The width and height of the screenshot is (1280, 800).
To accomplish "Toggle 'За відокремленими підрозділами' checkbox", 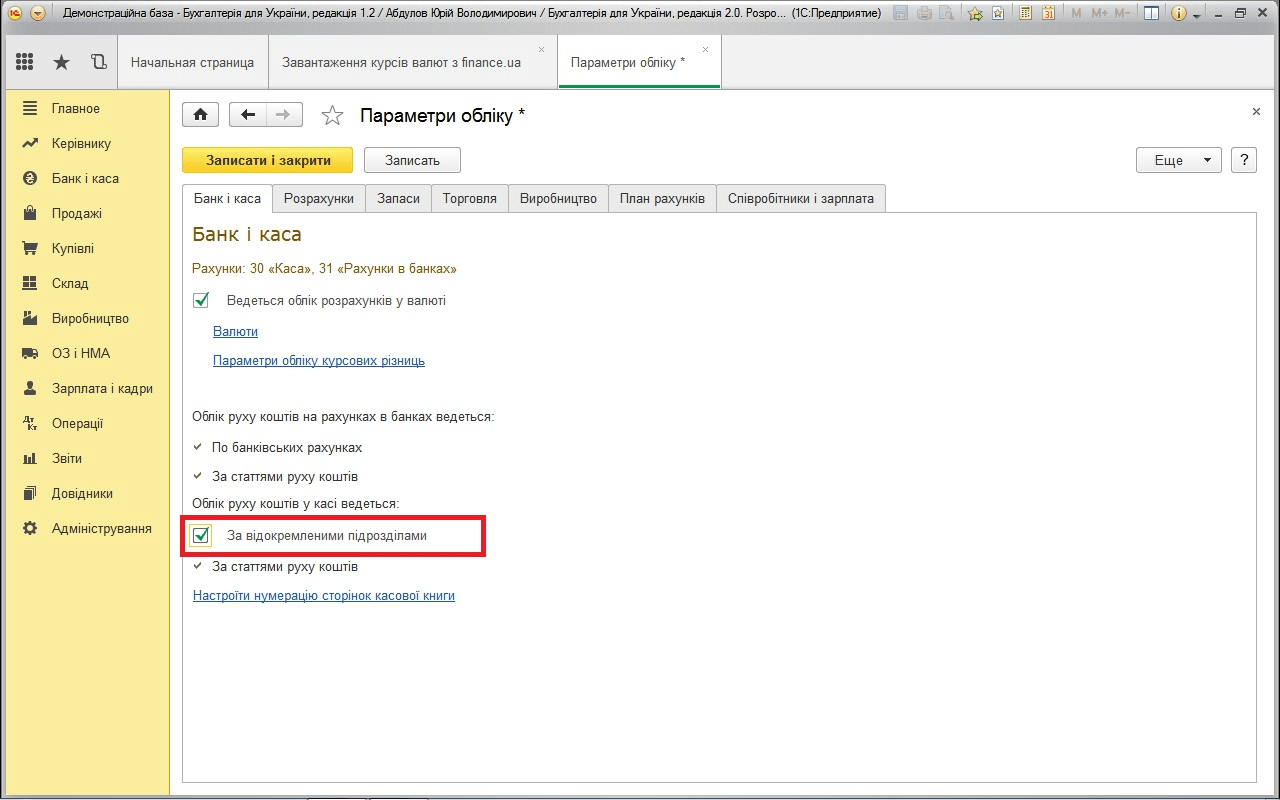I will pyautogui.click(x=201, y=536).
